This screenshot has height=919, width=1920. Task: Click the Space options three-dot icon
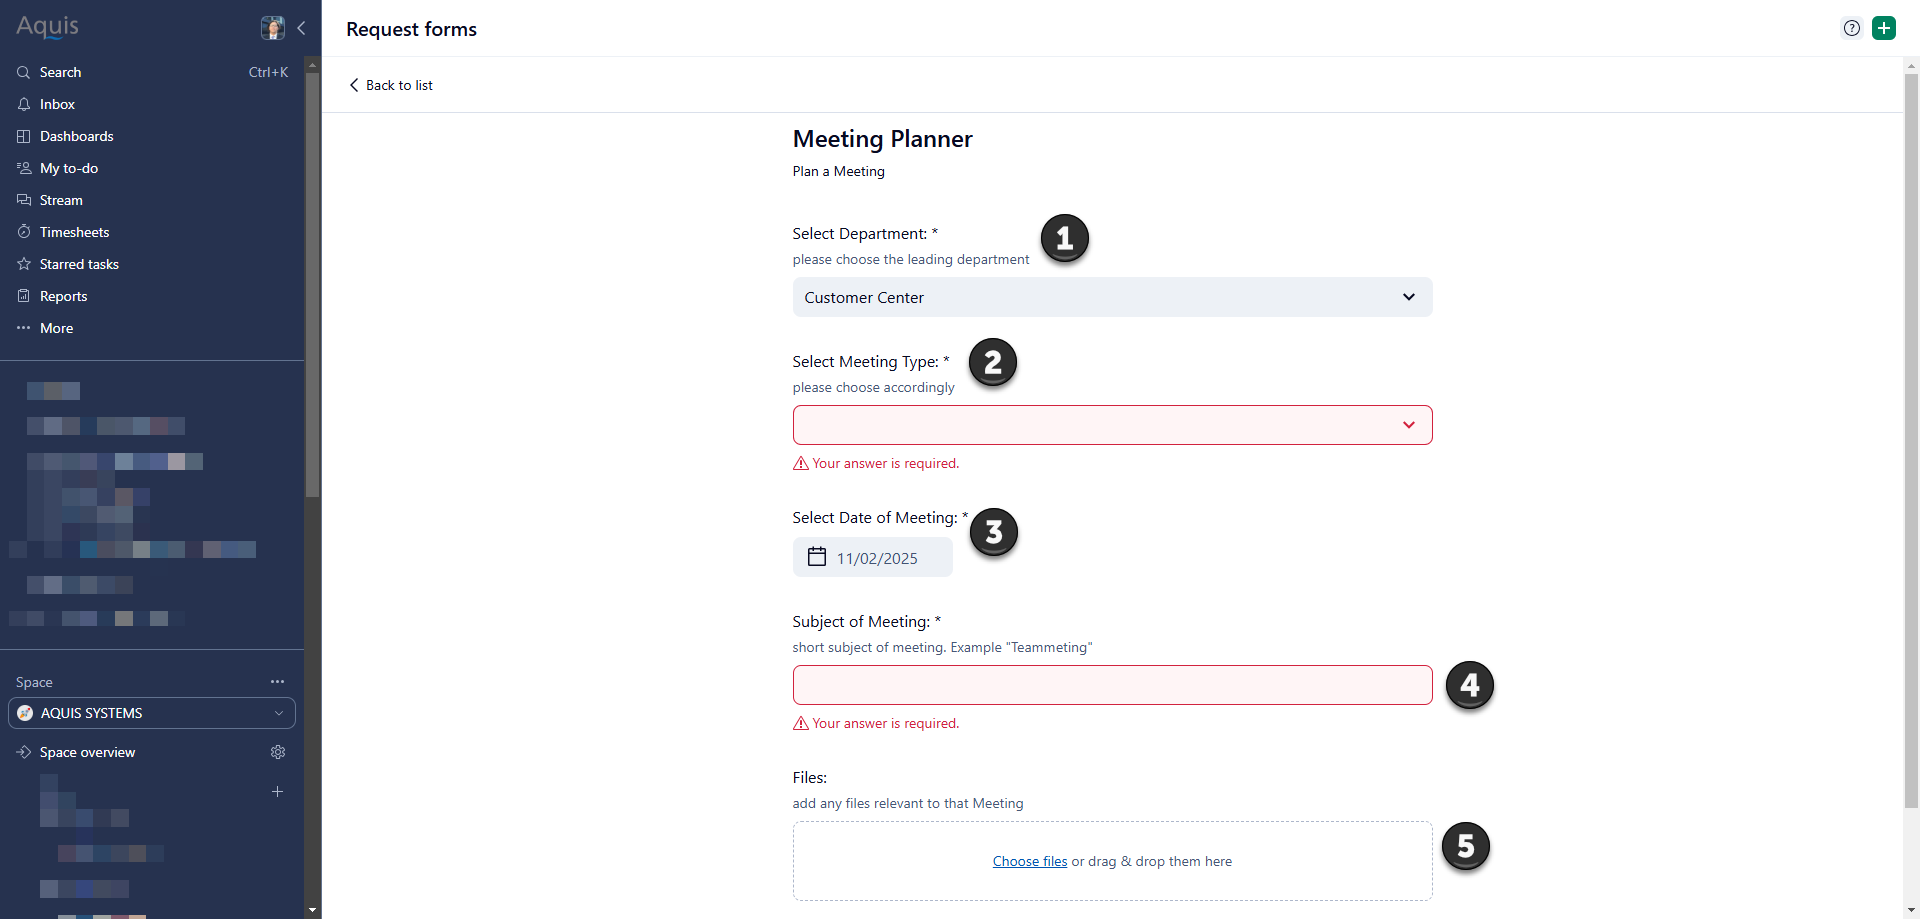[x=277, y=682]
